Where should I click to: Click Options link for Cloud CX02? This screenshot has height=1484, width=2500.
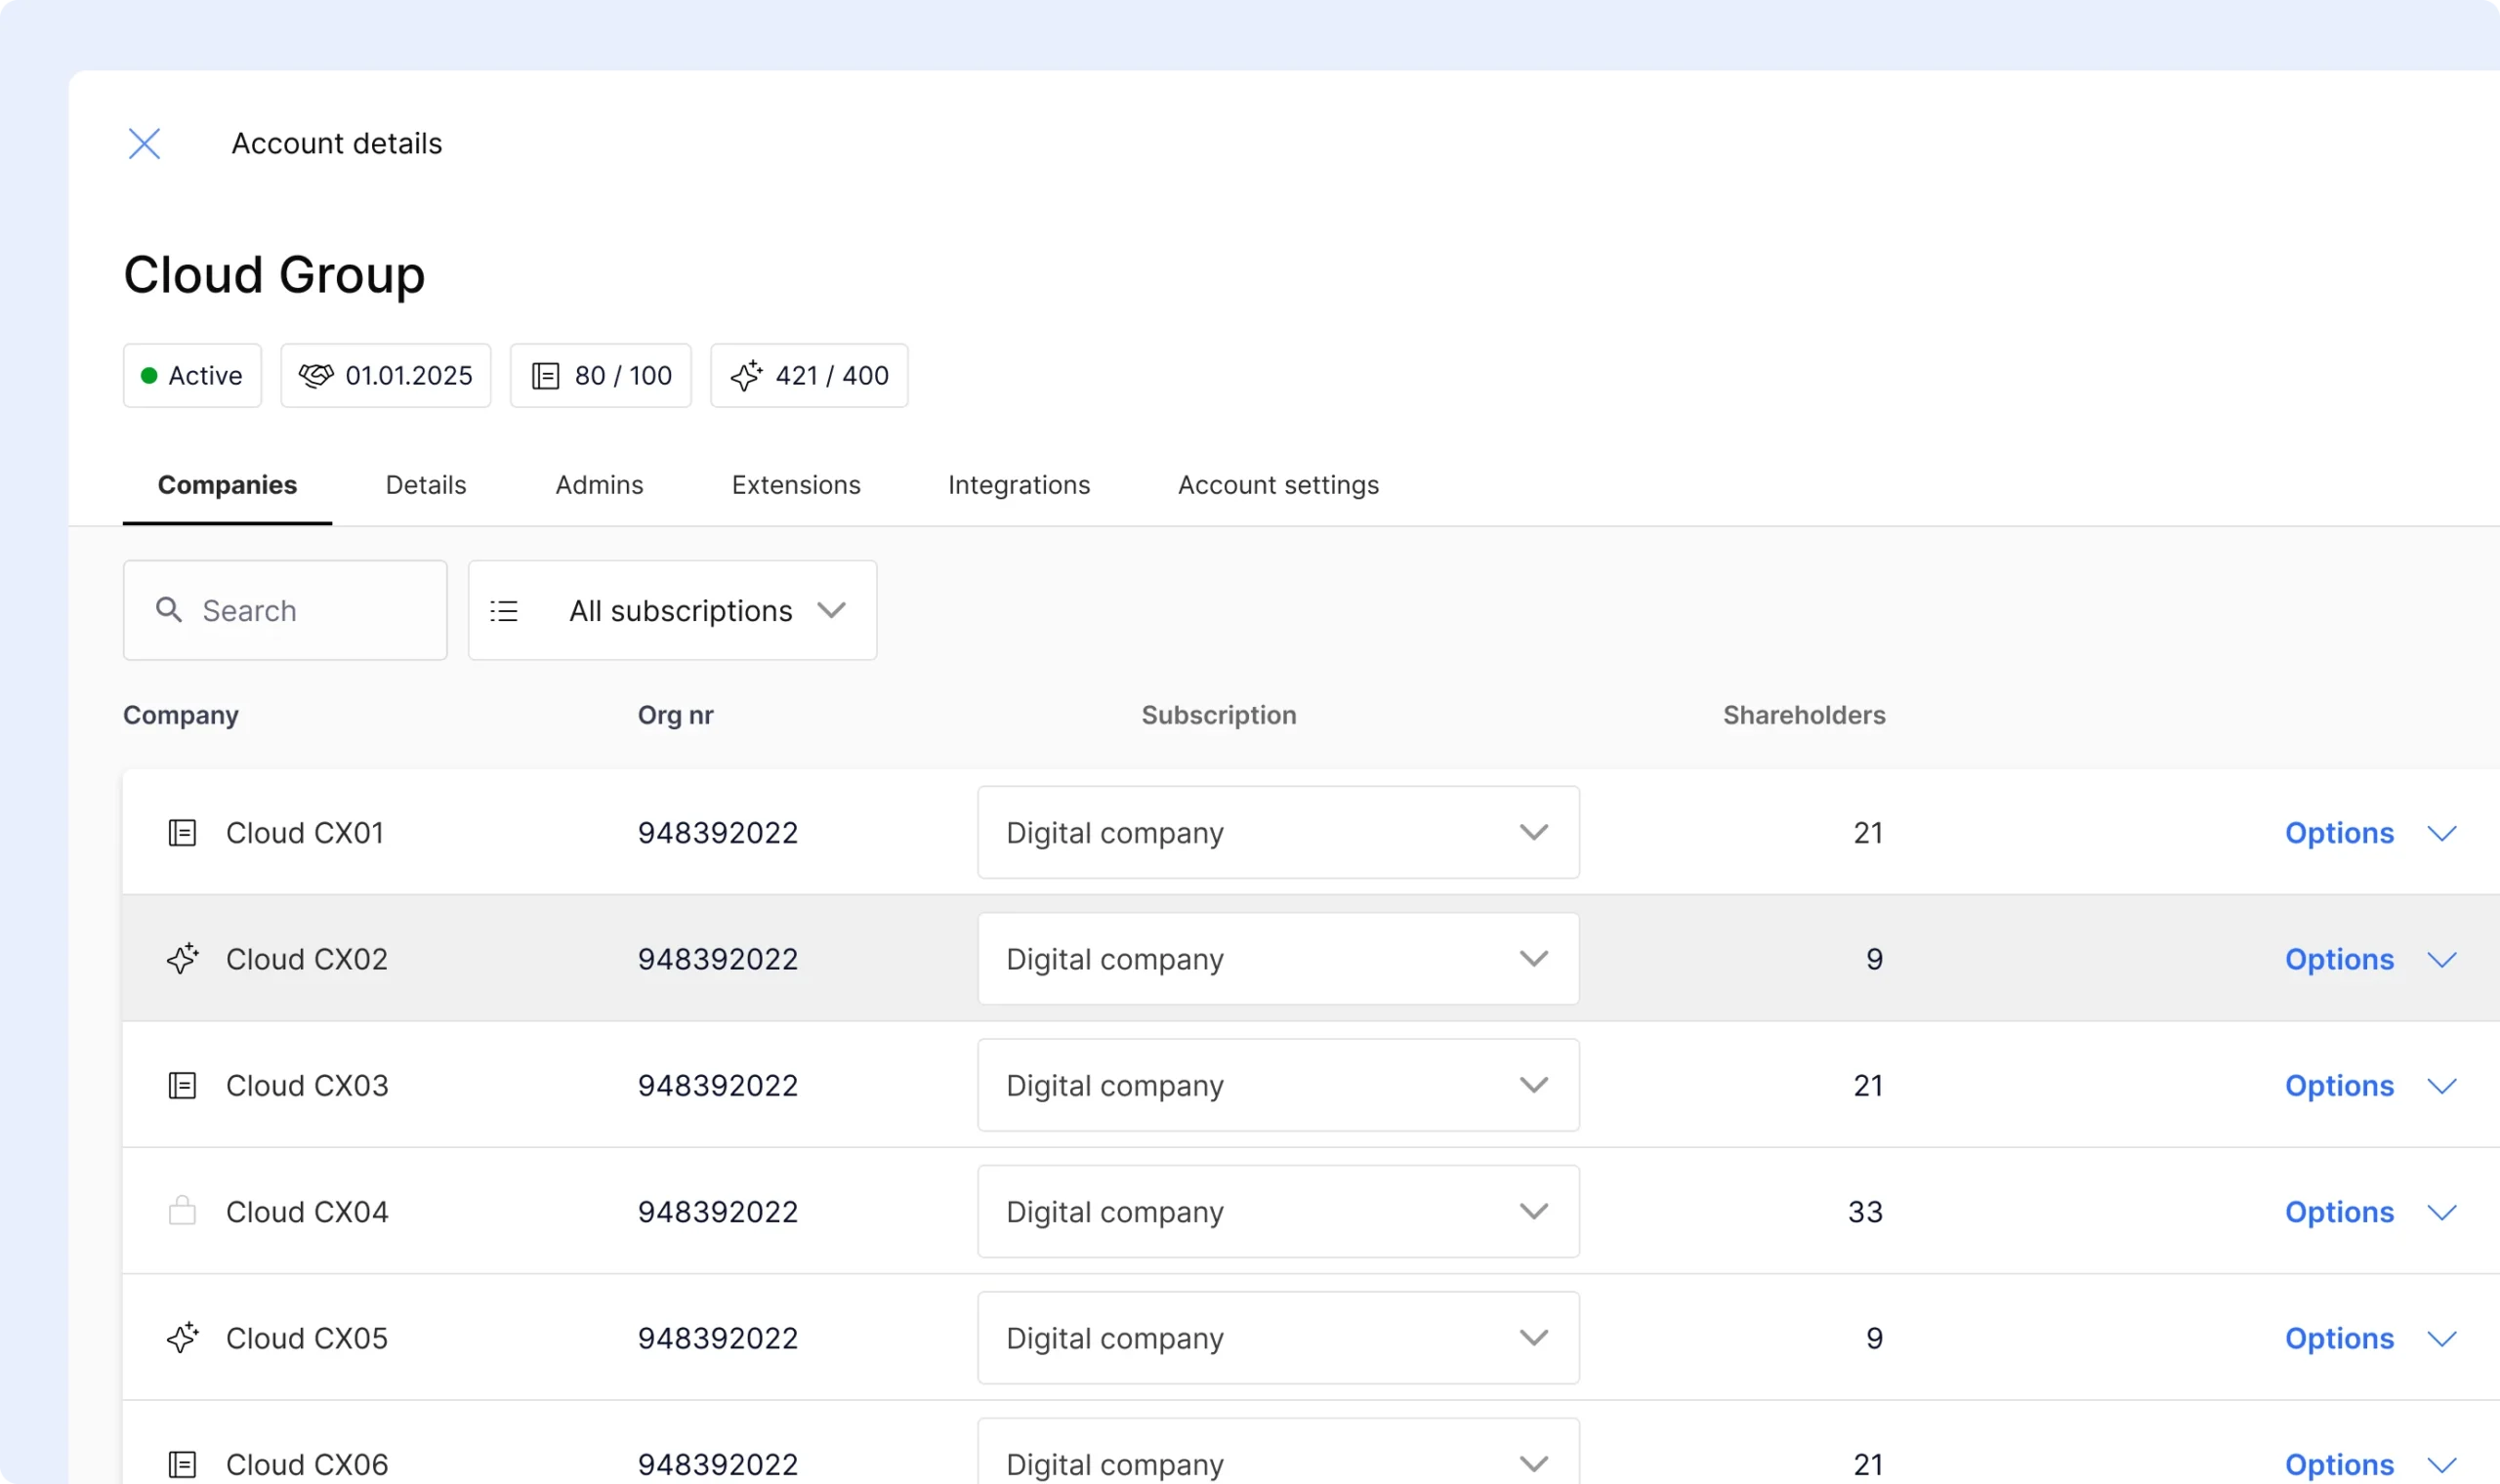pos(2338,960)
